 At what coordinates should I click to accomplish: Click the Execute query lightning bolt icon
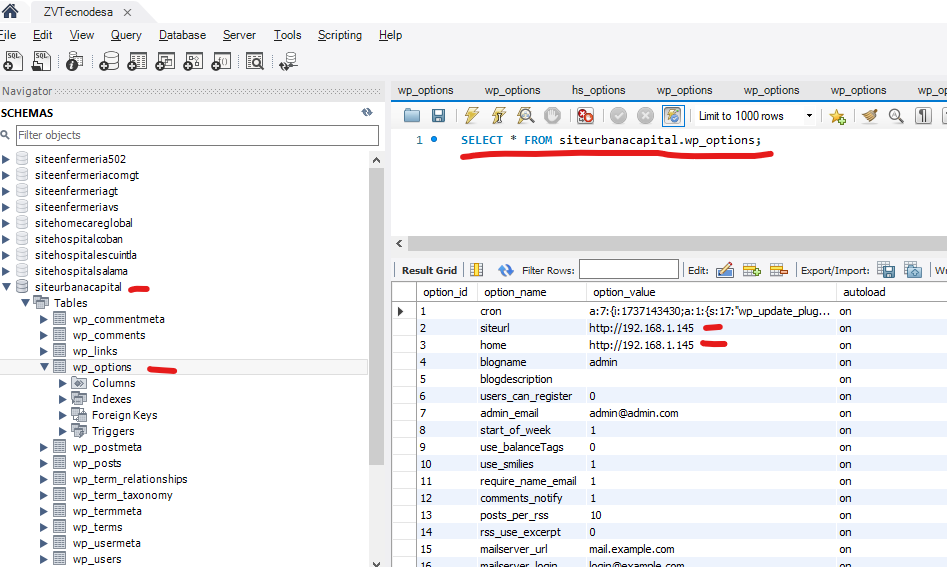472,116
